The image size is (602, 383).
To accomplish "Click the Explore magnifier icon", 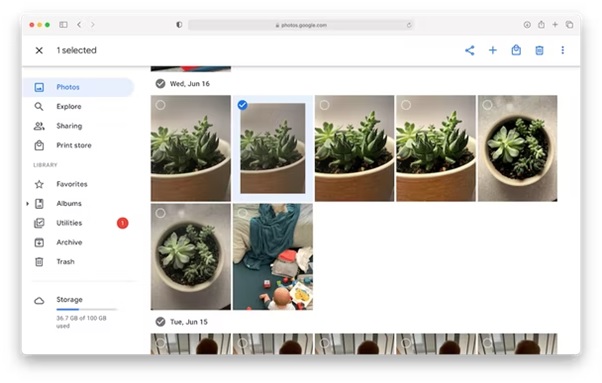I will click(39, 106).
